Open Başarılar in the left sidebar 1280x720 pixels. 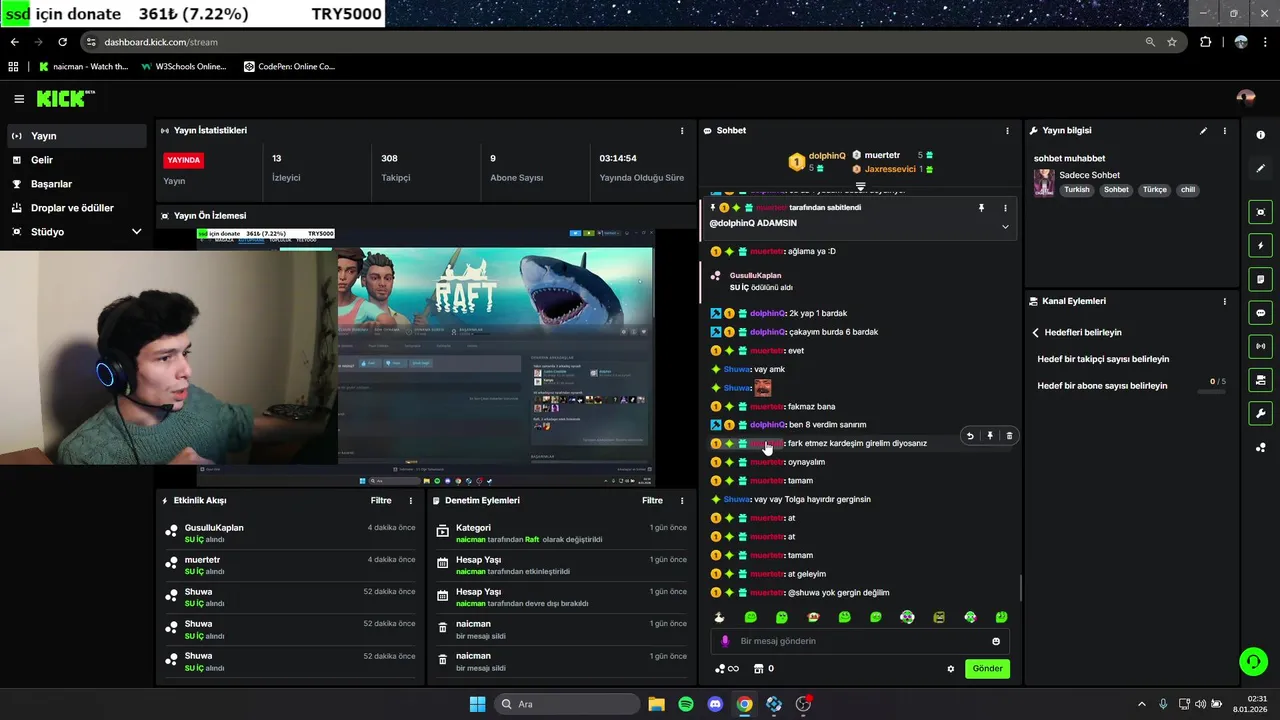[77, 184]
